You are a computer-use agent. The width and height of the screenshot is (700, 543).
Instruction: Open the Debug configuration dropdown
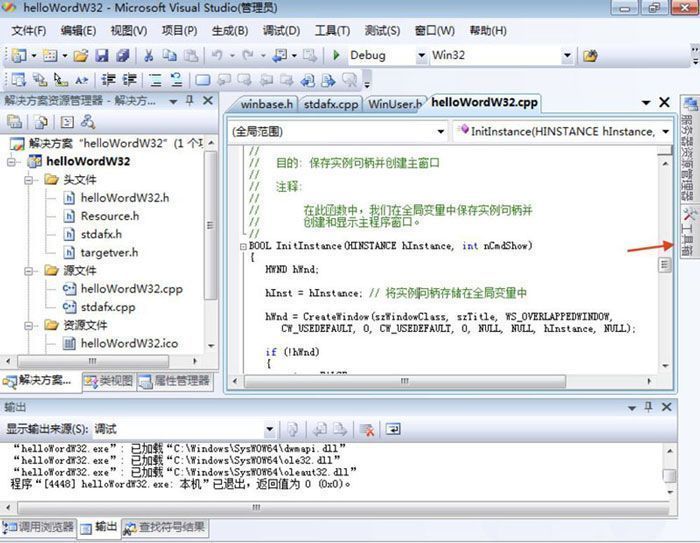(x=421, y=55)
